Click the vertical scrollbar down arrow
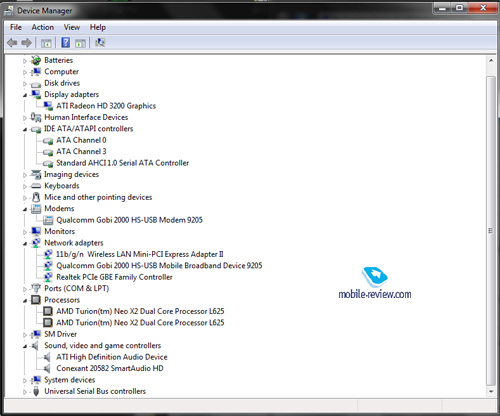Viewport: 500px width, 416px height. tap(491, 391)
